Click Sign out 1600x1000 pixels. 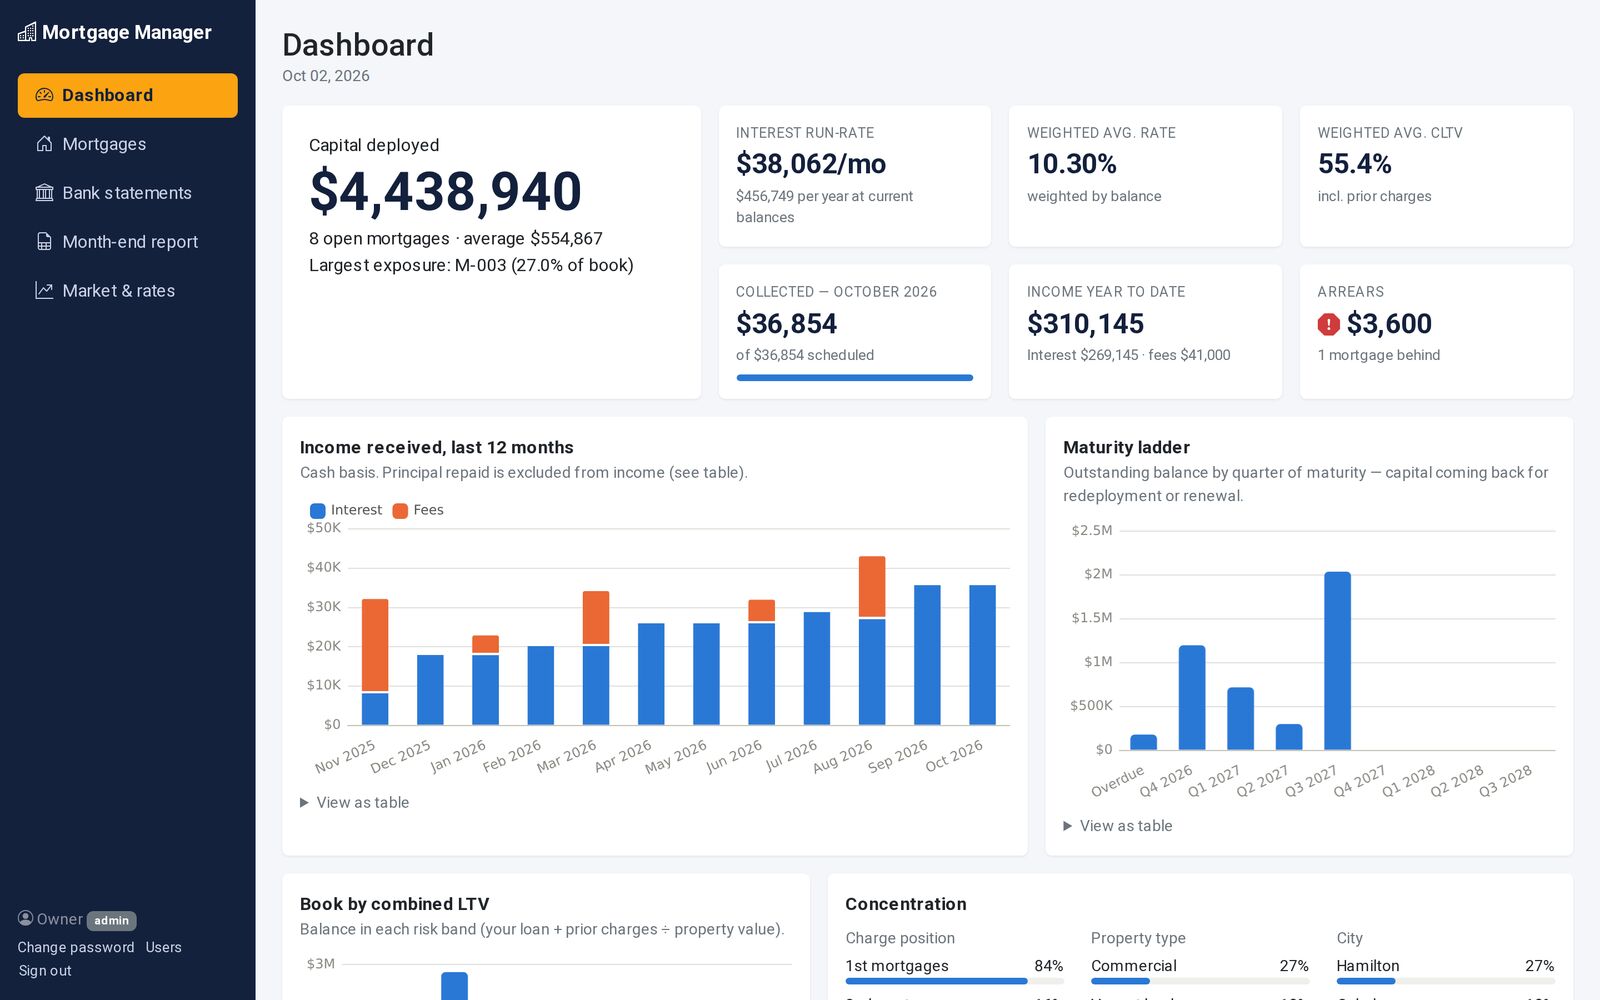point(45,971)
